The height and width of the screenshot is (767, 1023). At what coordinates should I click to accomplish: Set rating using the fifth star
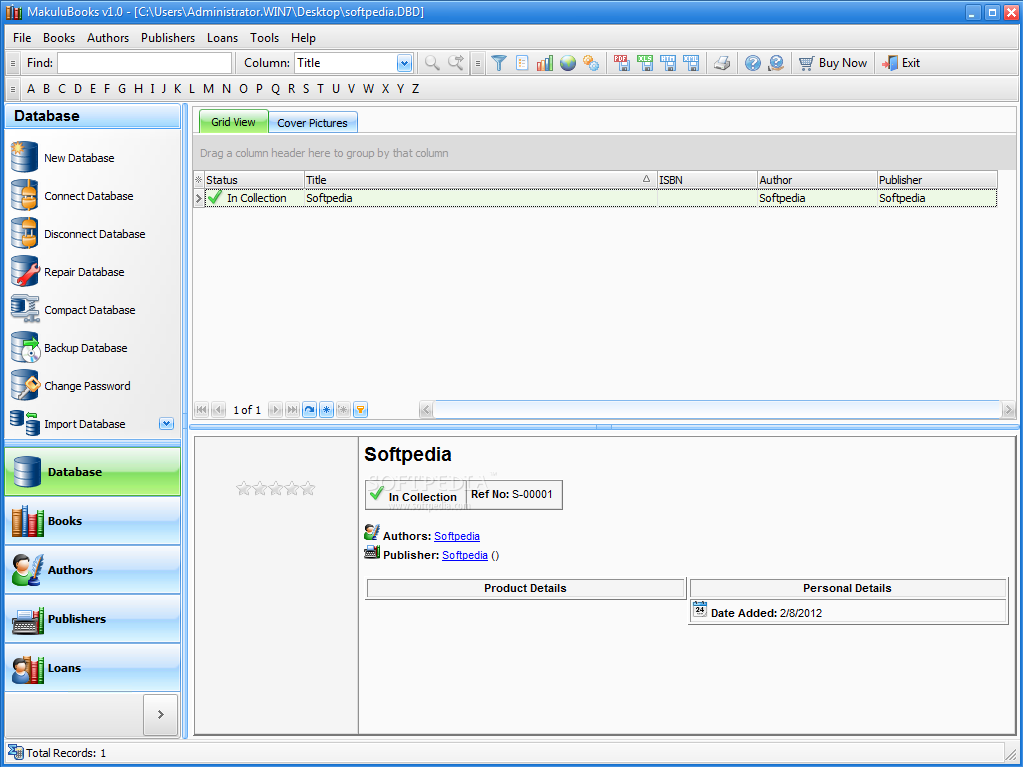[307, 489]
